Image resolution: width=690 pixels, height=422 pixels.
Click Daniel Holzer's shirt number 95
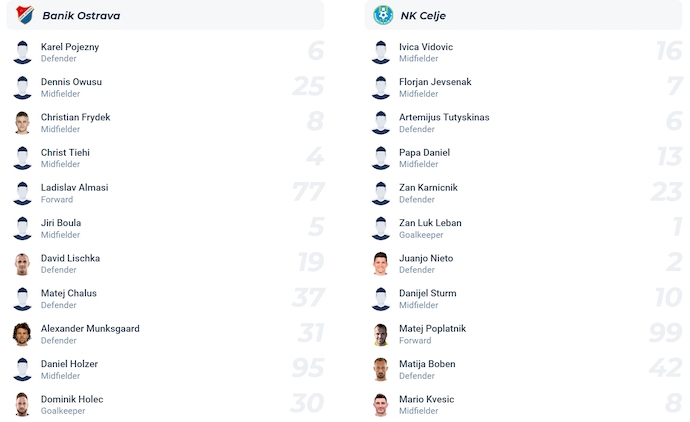pos(308,369)
